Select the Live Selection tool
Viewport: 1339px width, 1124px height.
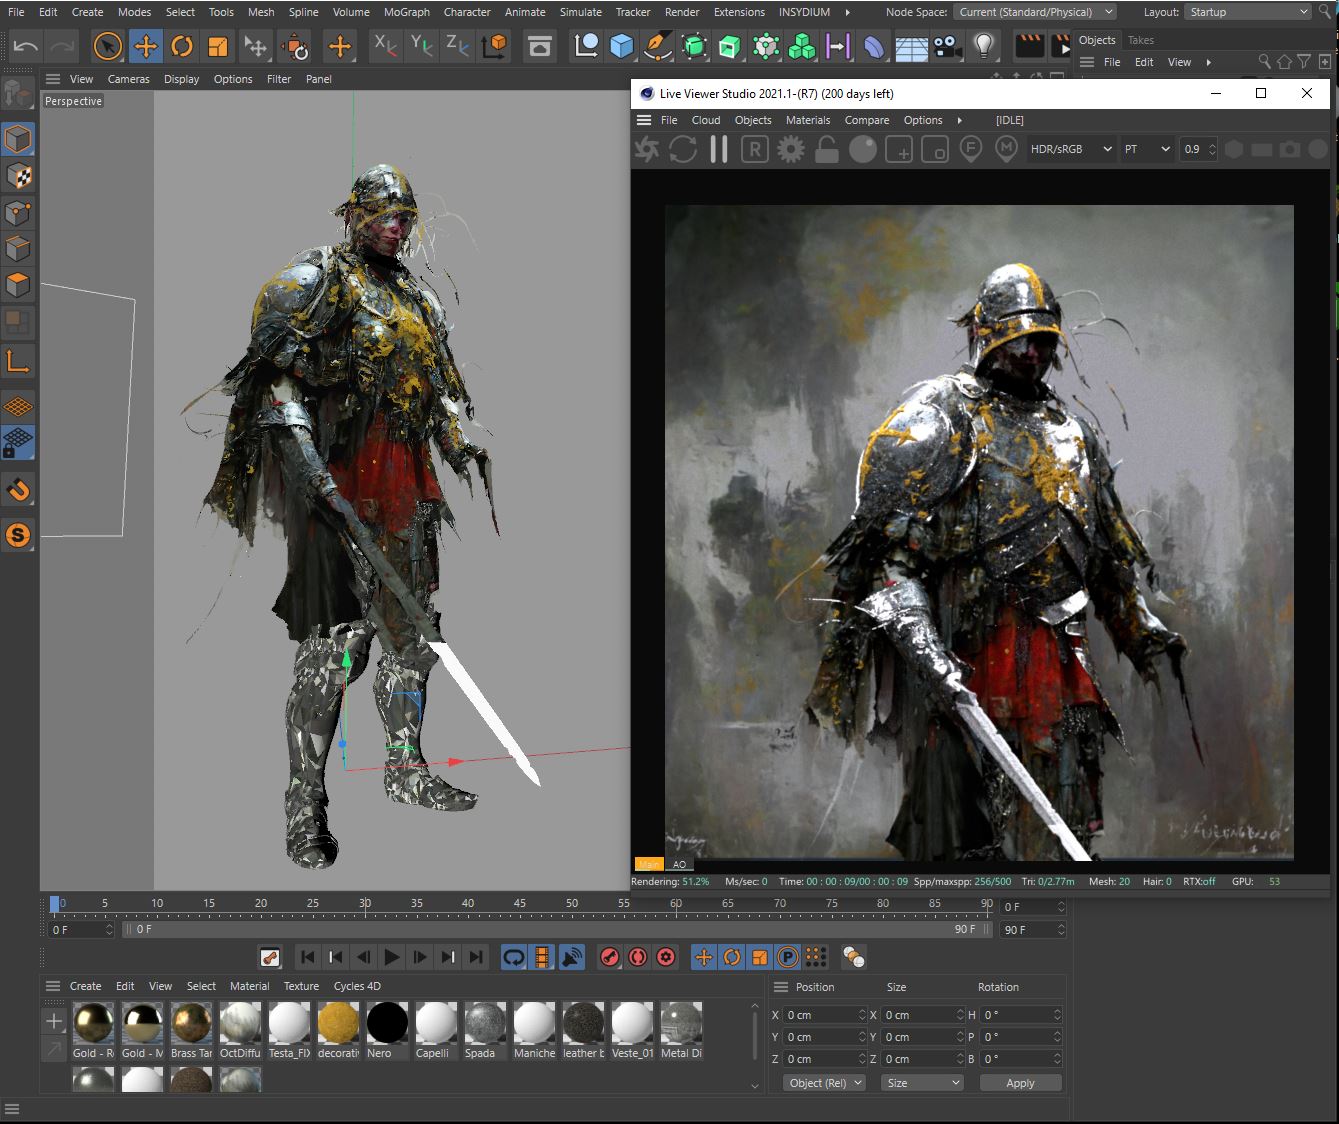coord(108,46)
